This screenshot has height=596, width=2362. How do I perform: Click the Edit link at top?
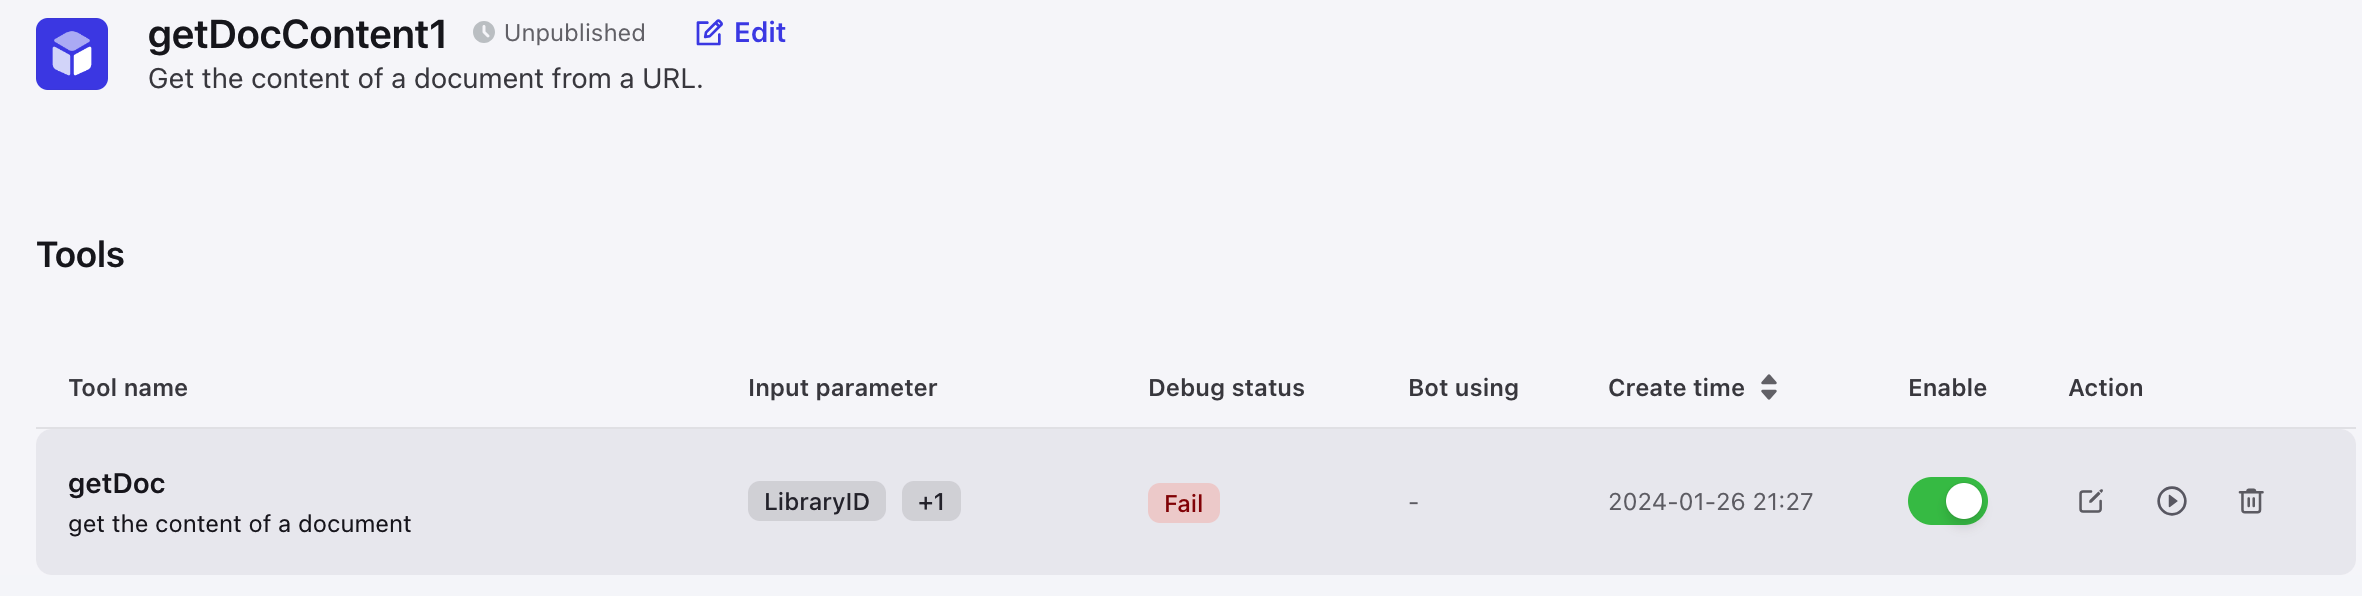click(x=741, y=33)
